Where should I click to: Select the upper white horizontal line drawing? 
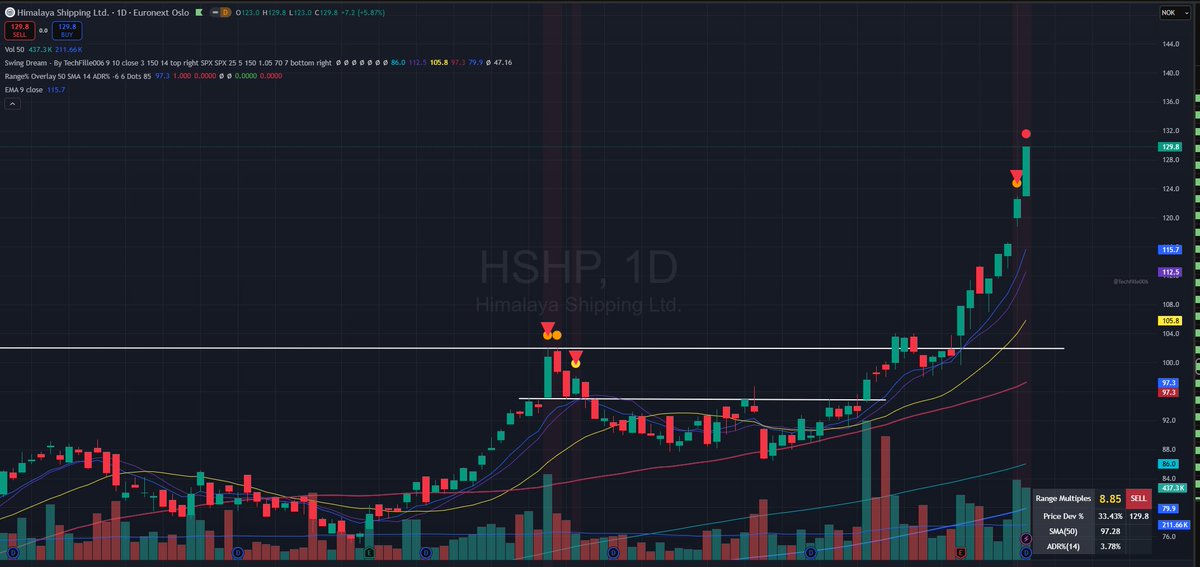tap(531, 348)
